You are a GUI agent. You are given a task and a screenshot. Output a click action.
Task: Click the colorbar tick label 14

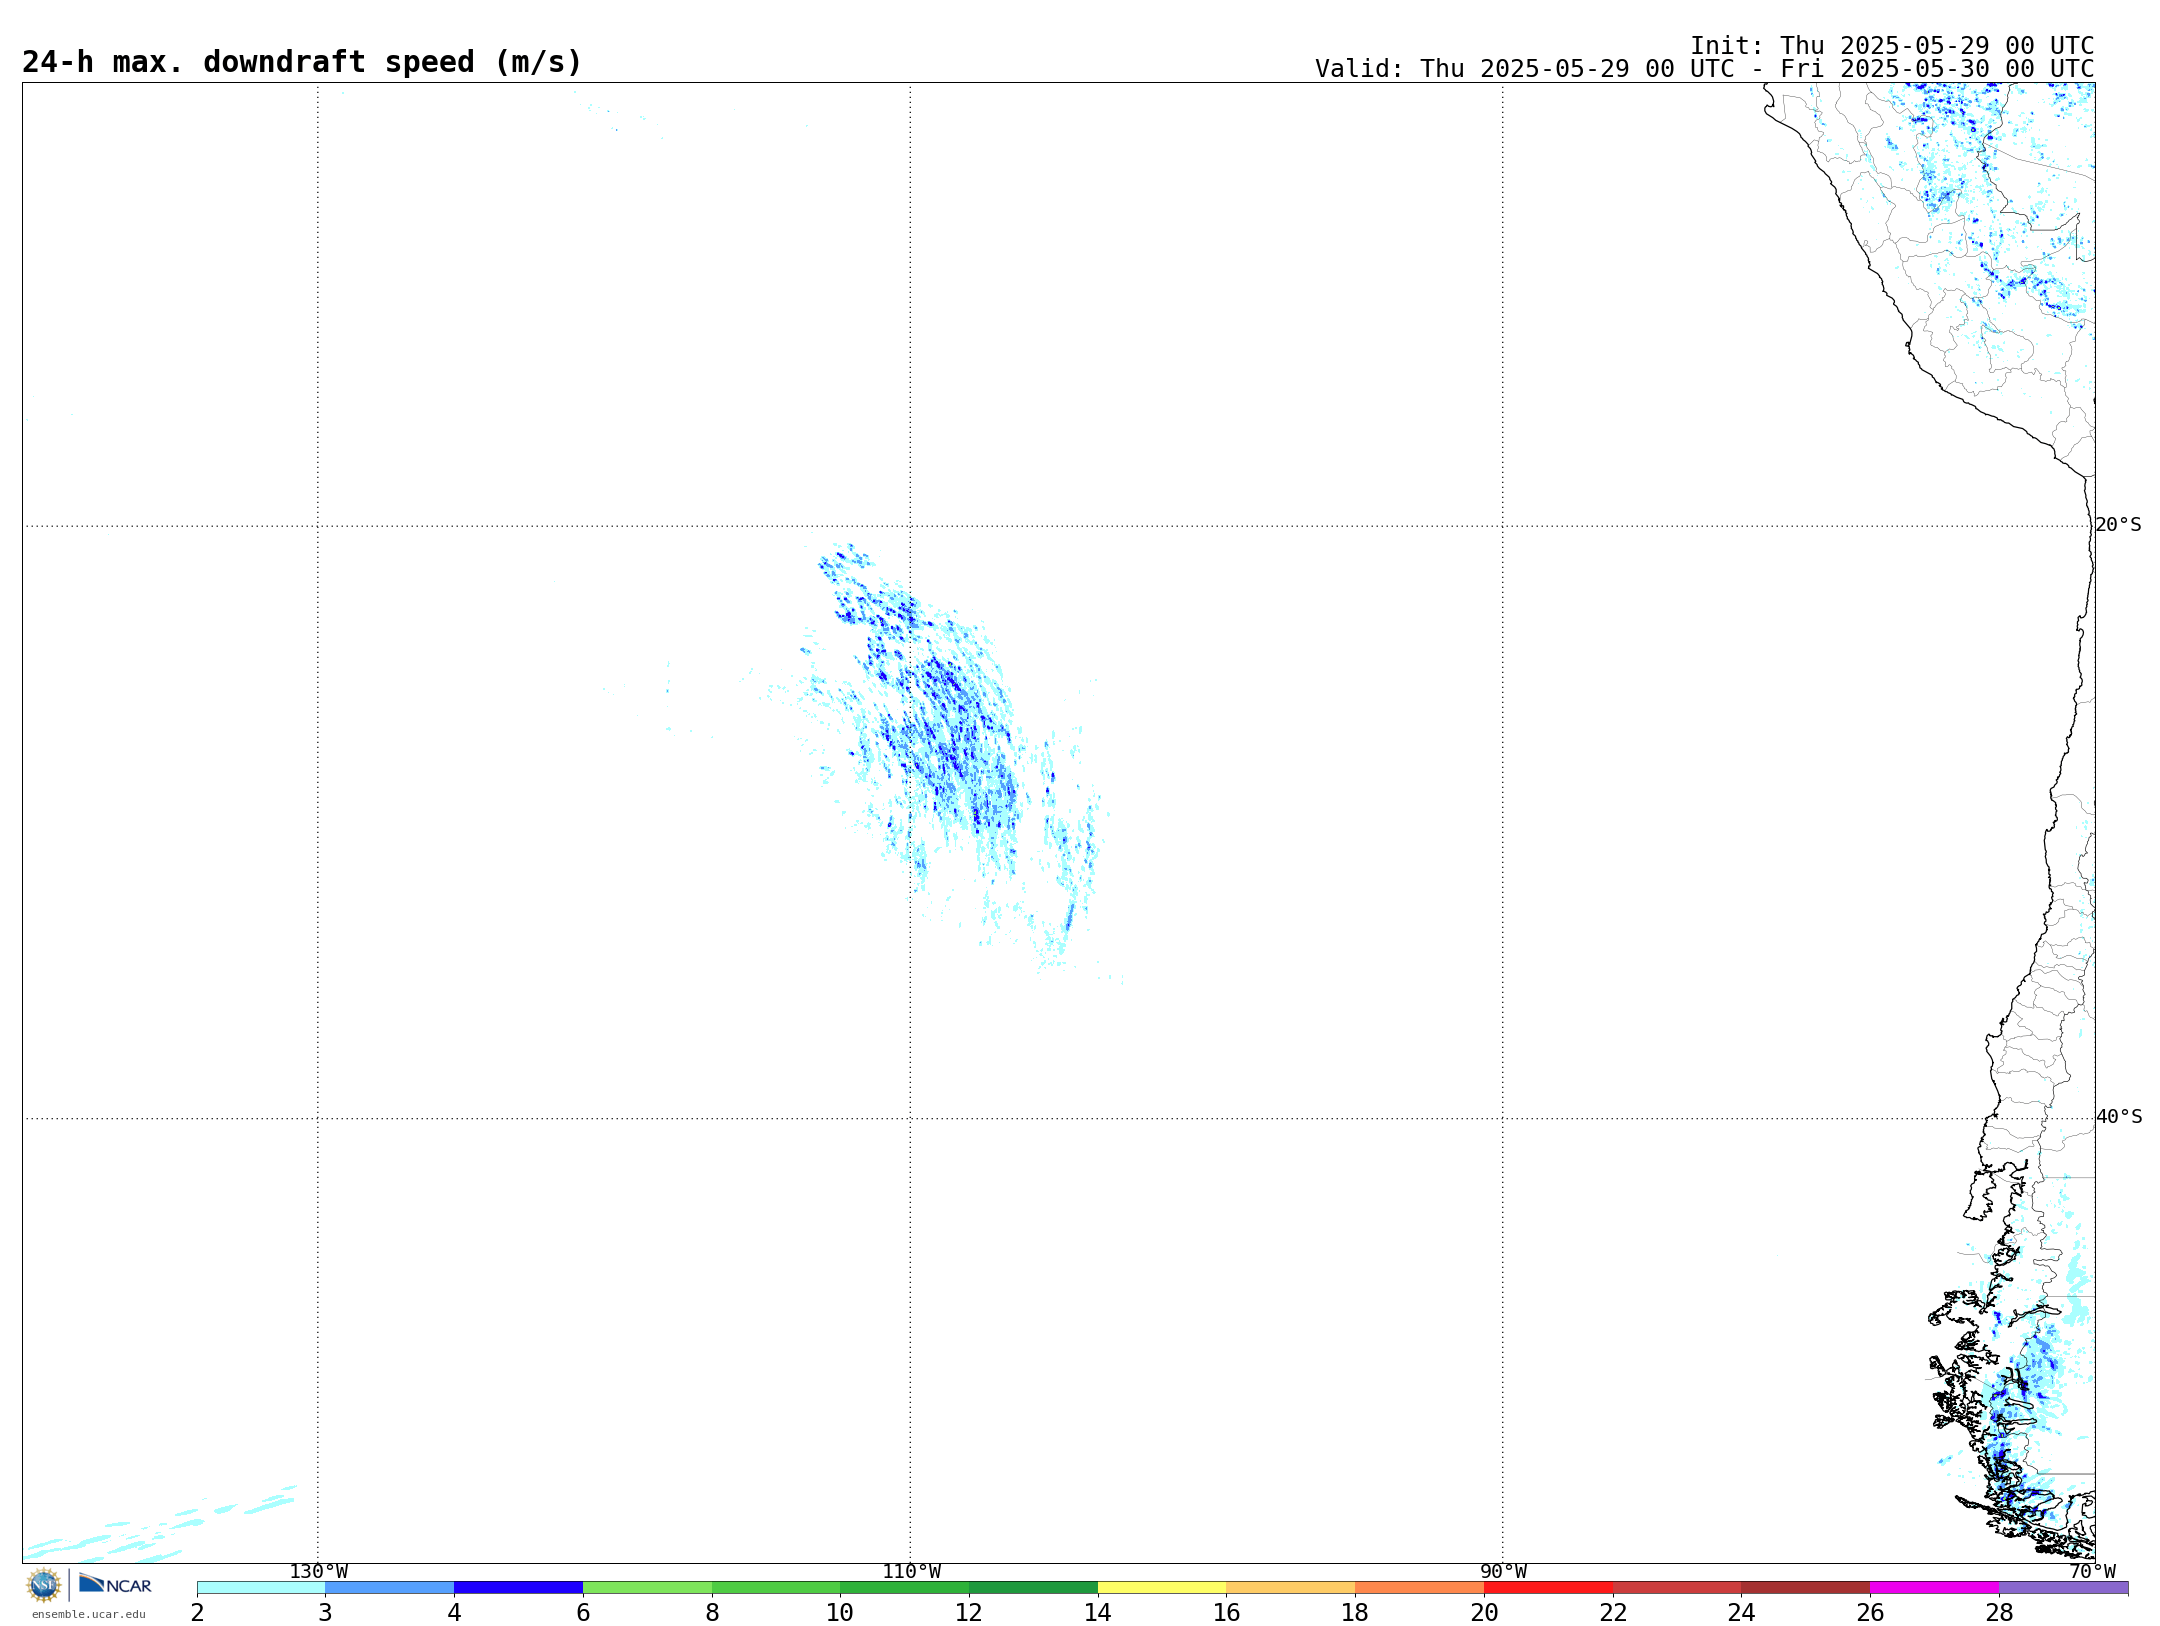(1098, 1612)
